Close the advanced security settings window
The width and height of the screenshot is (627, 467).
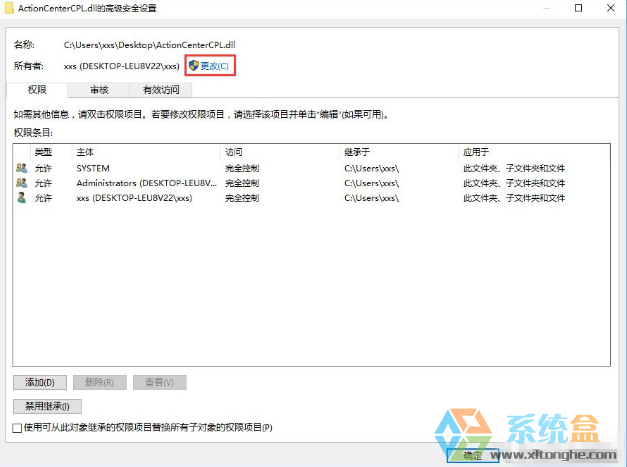610,8
